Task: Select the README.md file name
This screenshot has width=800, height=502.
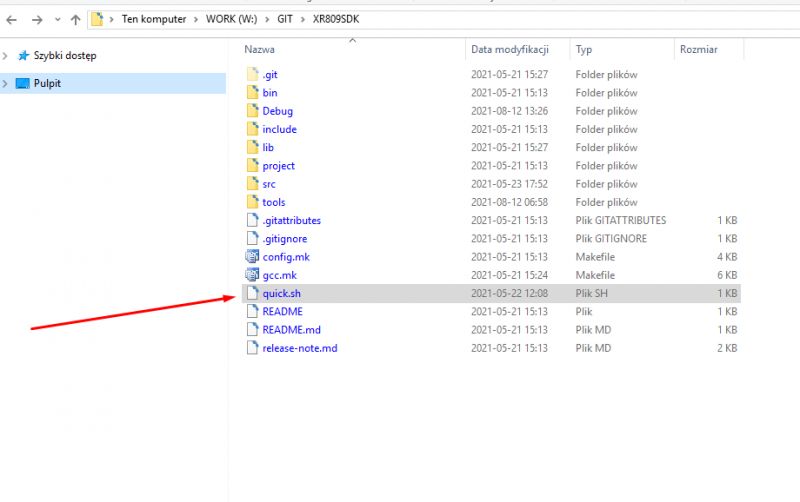Action: 291,330
